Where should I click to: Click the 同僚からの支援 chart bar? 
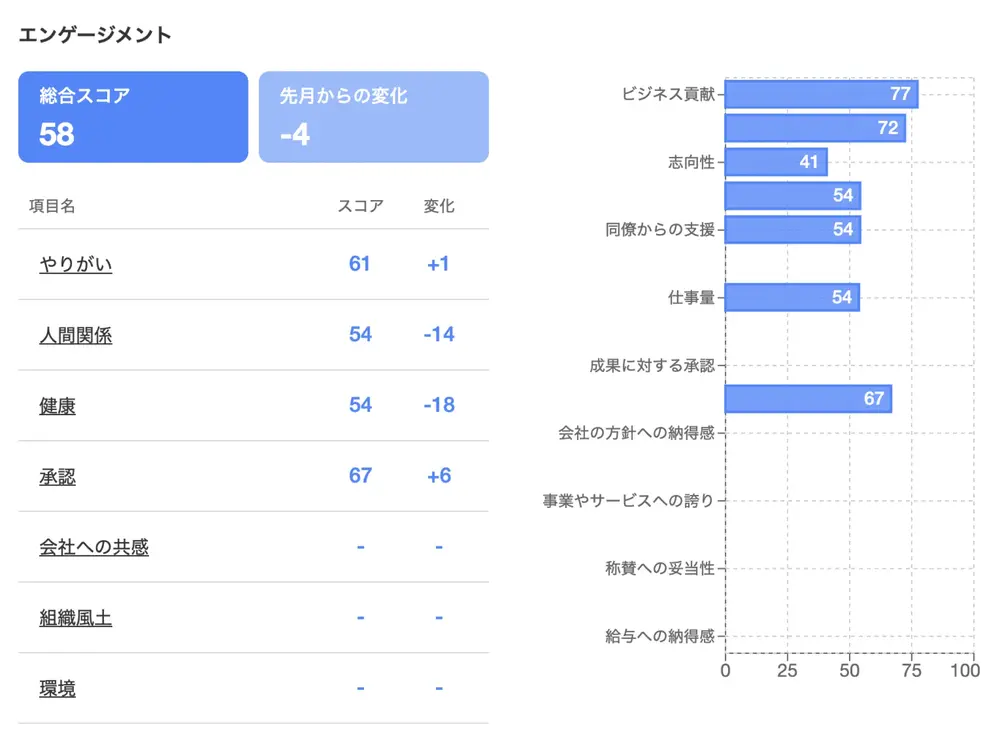(x=792, y=230)
